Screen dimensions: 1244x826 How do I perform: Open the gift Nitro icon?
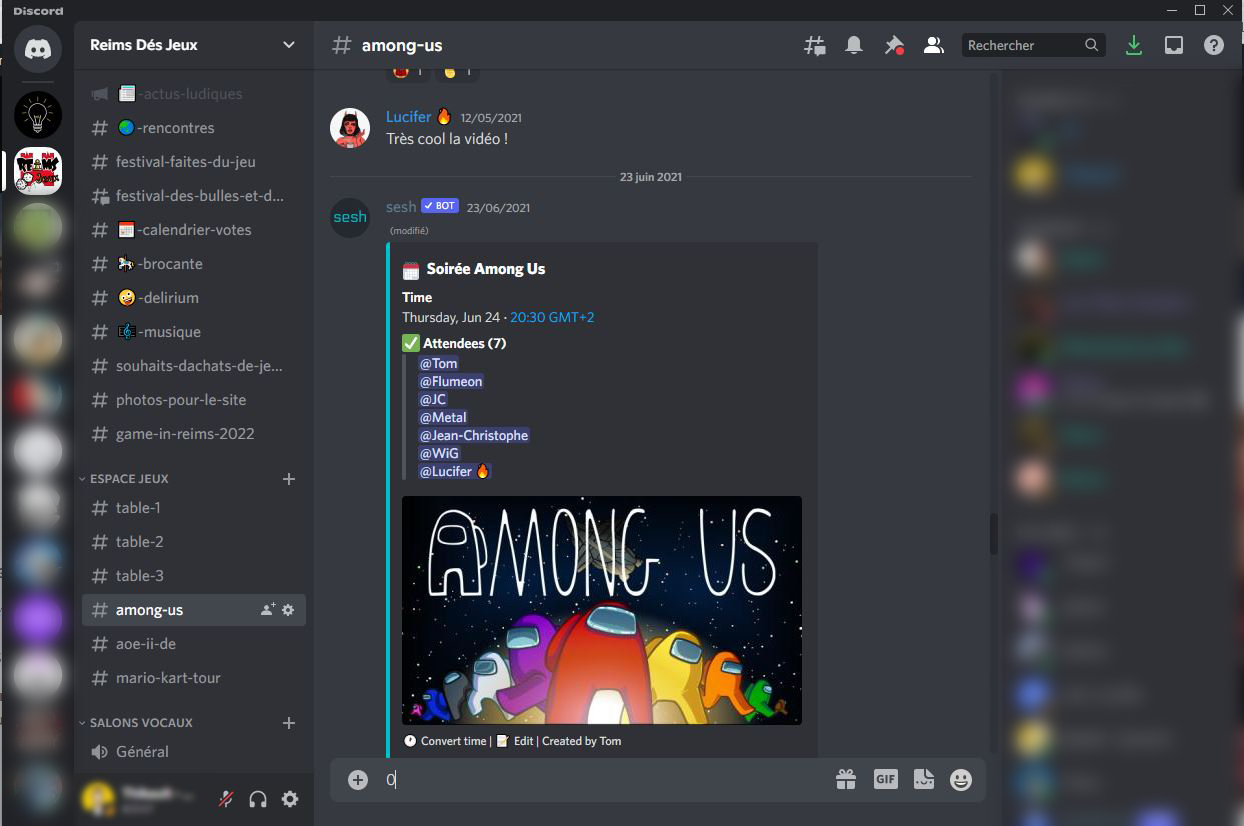[x=846, y=780]
